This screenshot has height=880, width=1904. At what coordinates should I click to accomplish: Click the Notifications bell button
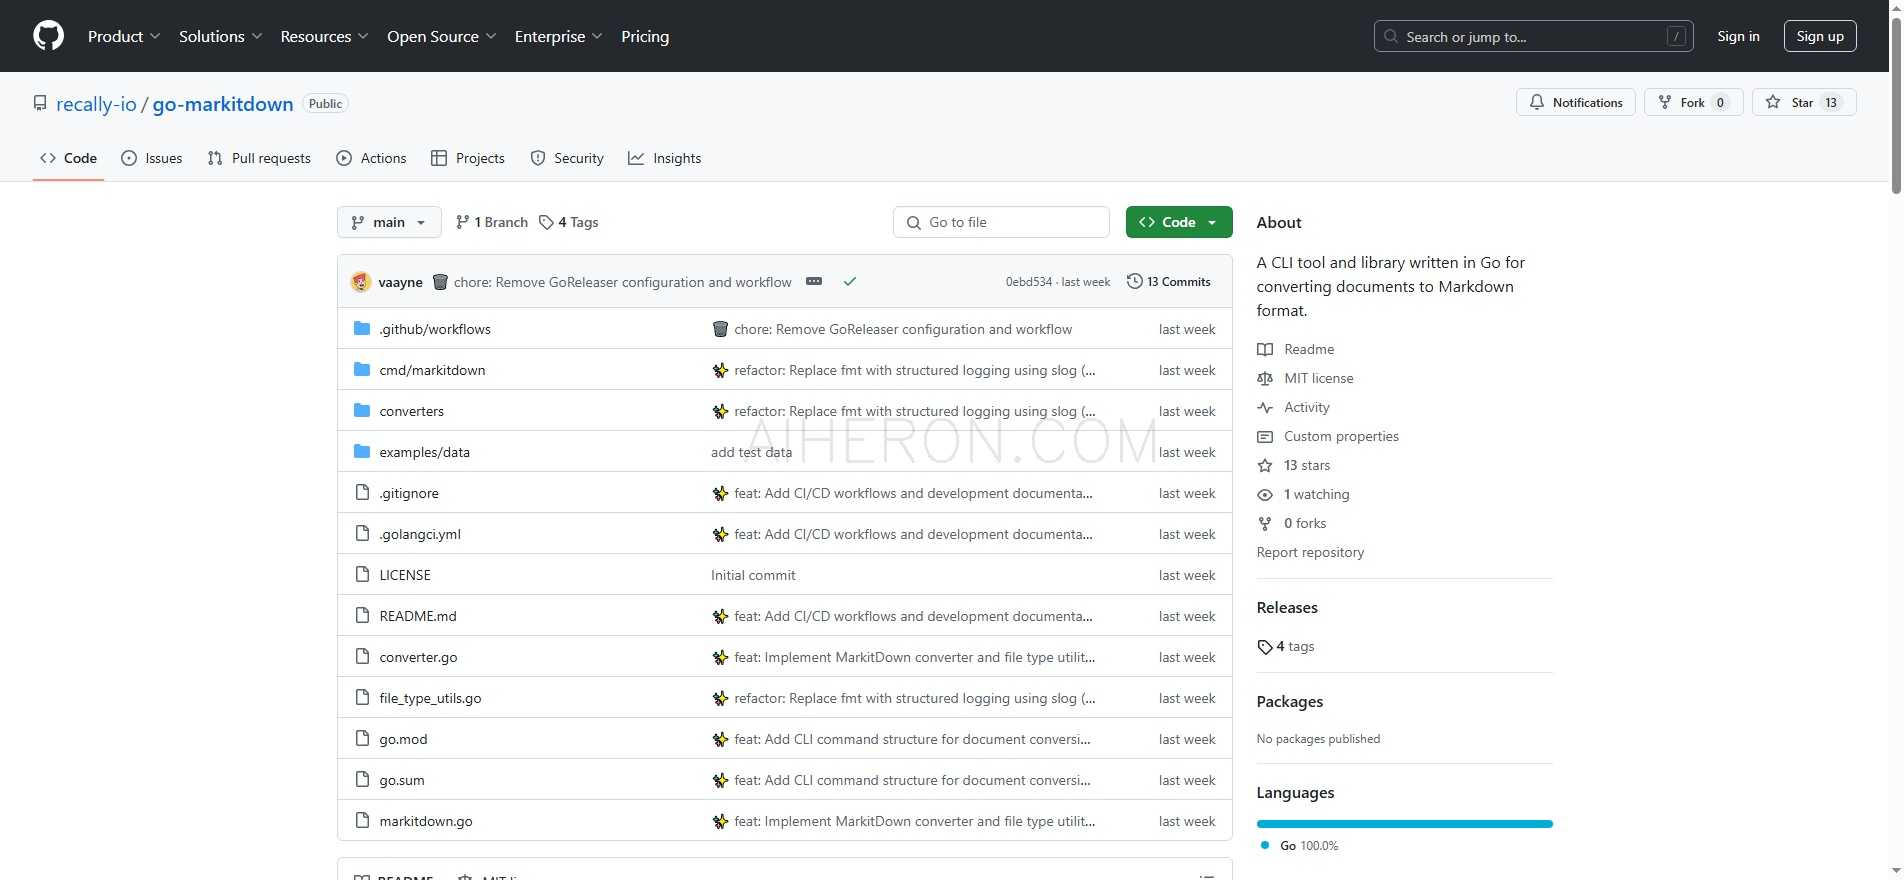1575,102
